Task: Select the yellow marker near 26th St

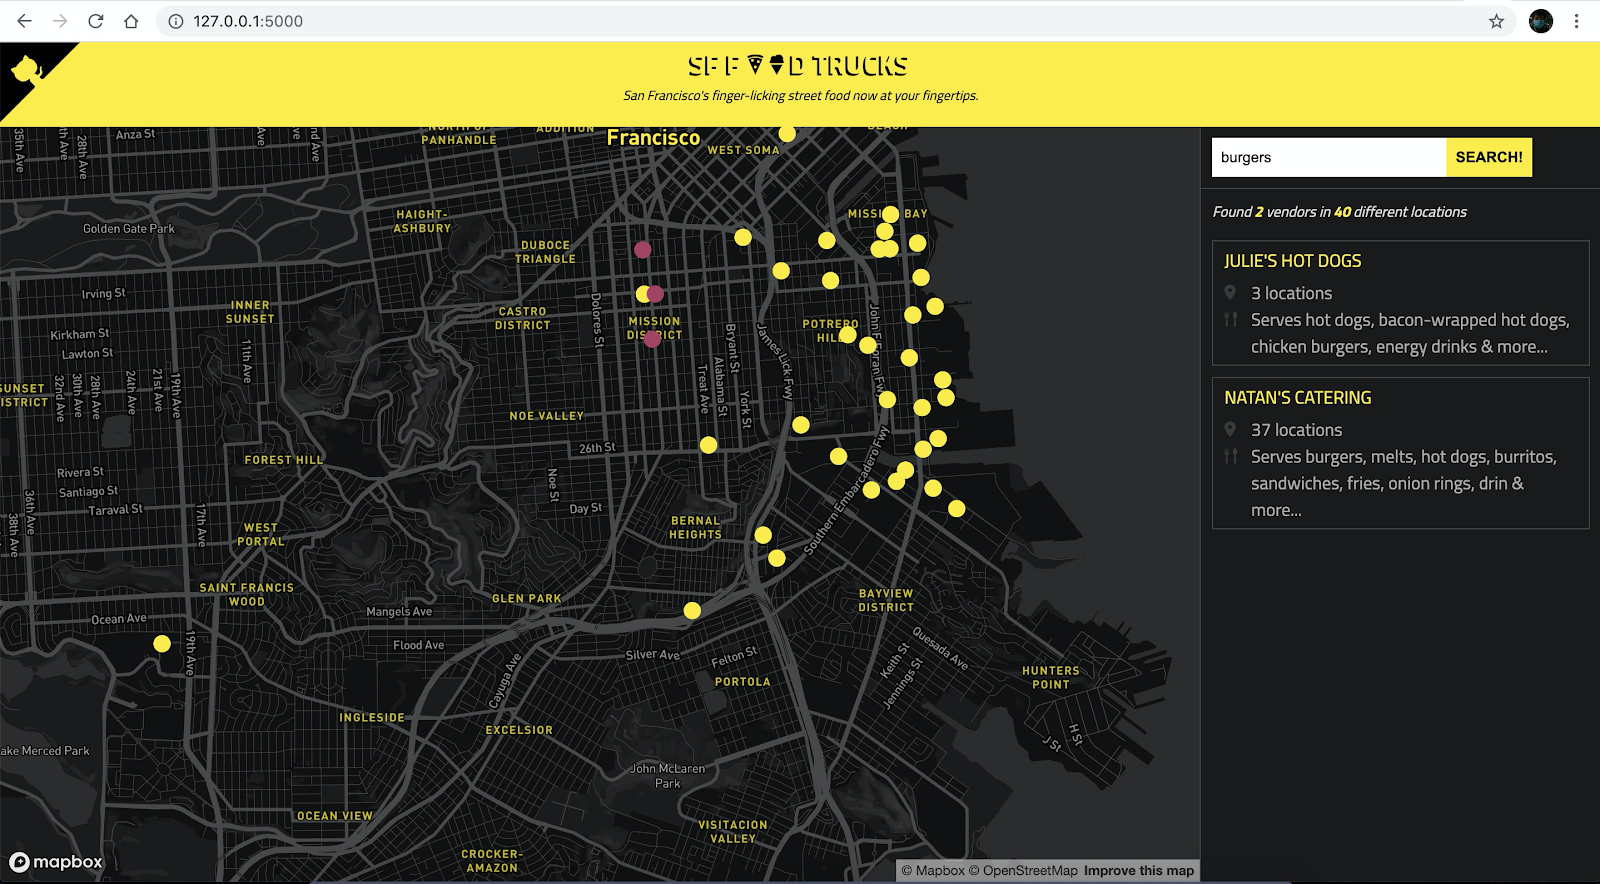Action: tap(708, 445)
